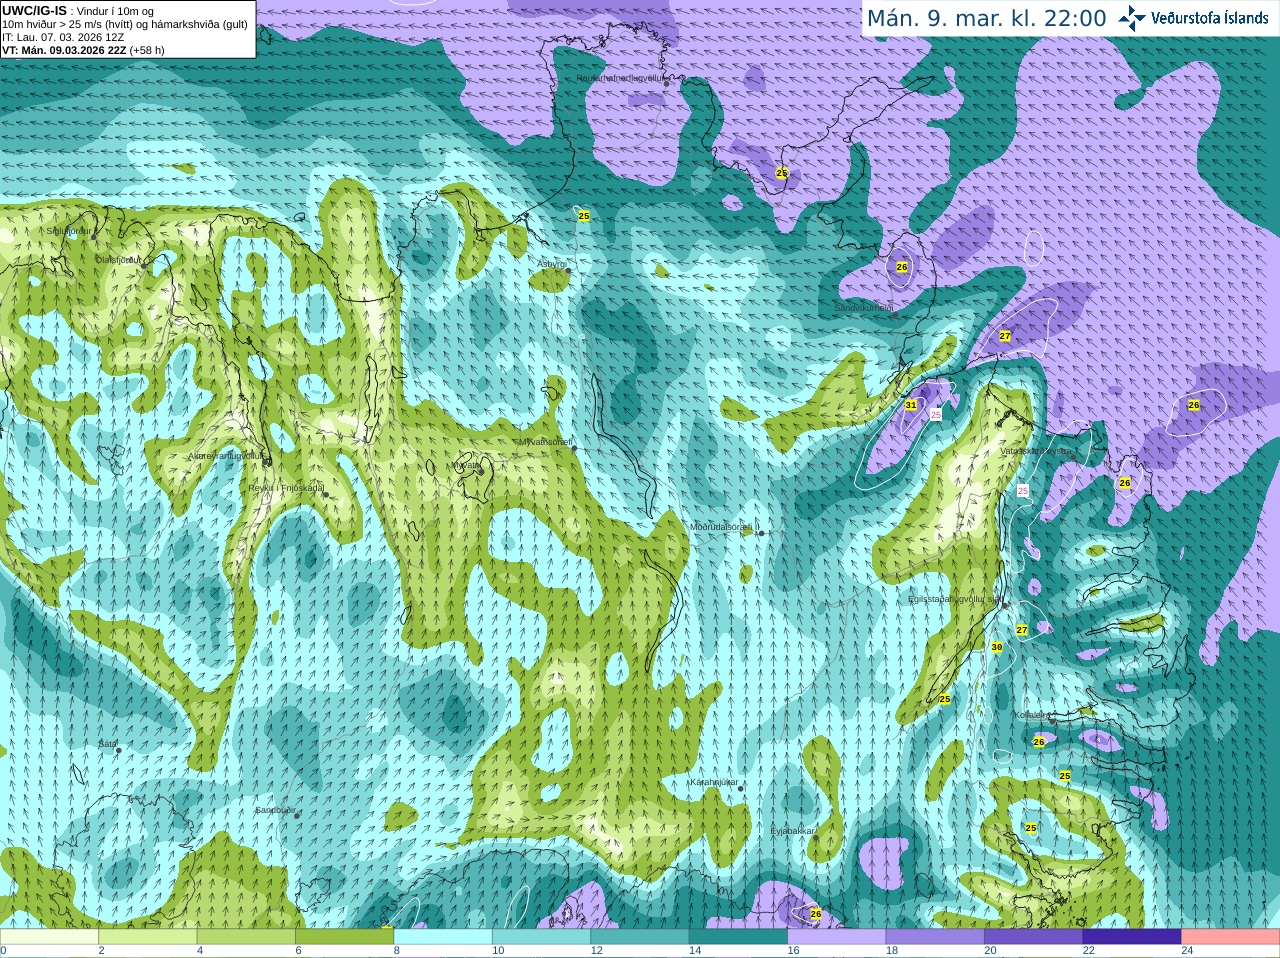Screen dimensions: 1280x958
Task: Click the Egilsstaðaflugvöllur station label
Action: (x=955, y=599)
